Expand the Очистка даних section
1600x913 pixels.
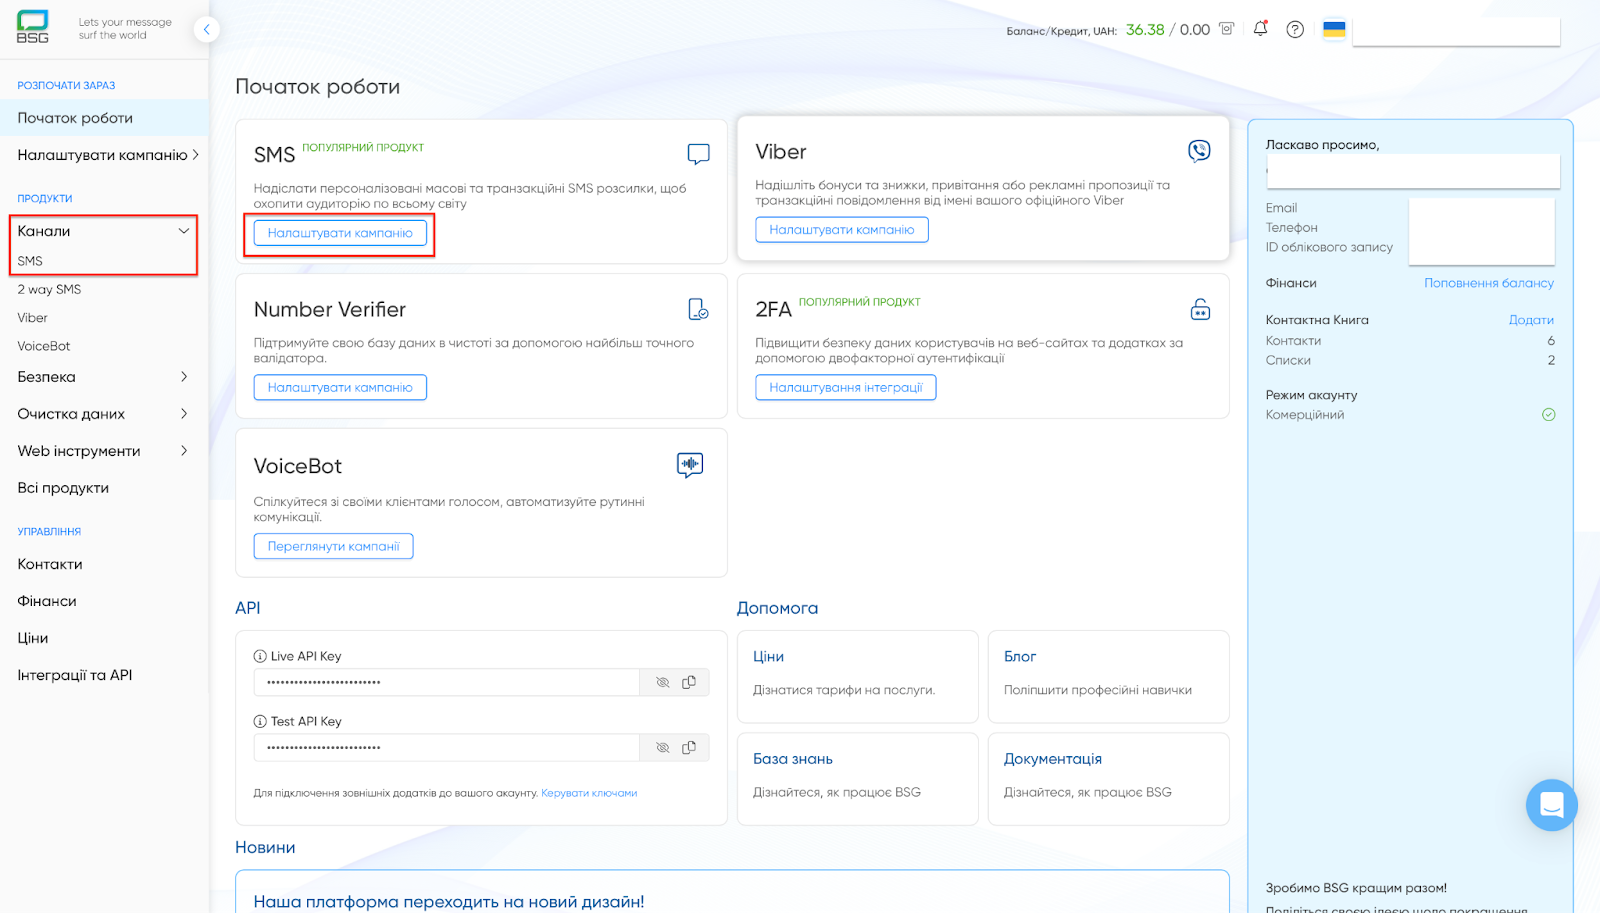184,414
